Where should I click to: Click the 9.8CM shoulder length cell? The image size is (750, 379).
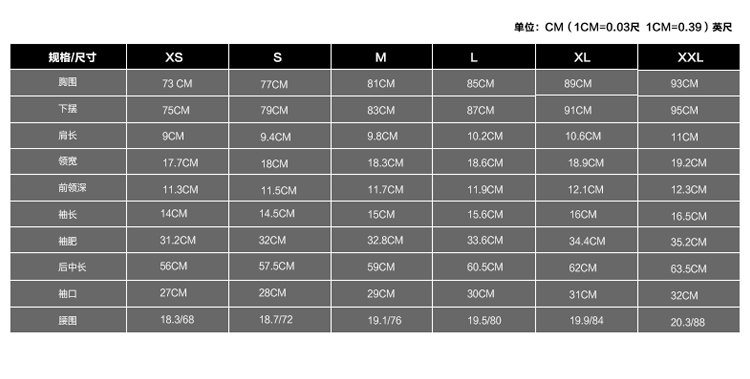pyautogui.click(x=382, y=136)
